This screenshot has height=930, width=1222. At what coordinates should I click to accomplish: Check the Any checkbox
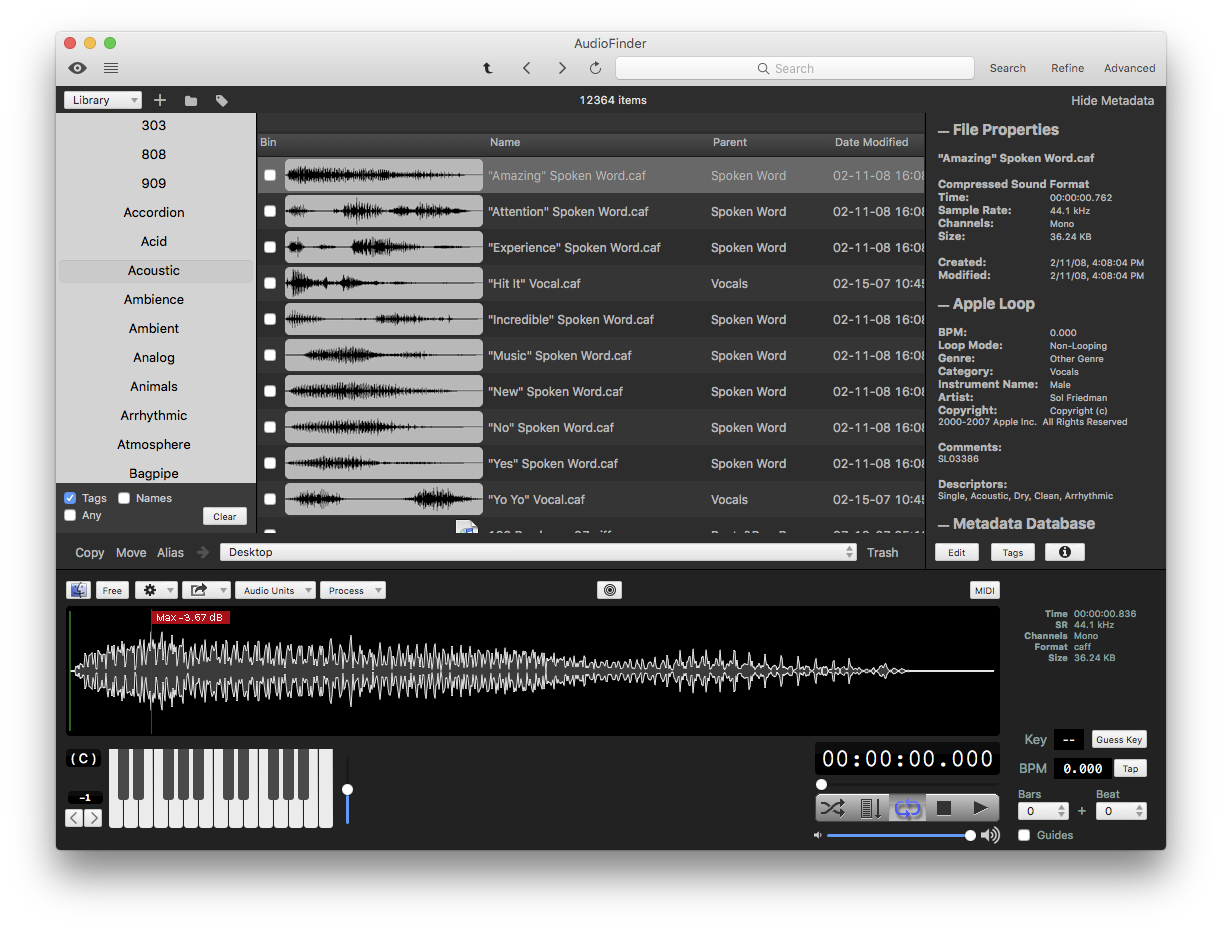tap(70, 515)
